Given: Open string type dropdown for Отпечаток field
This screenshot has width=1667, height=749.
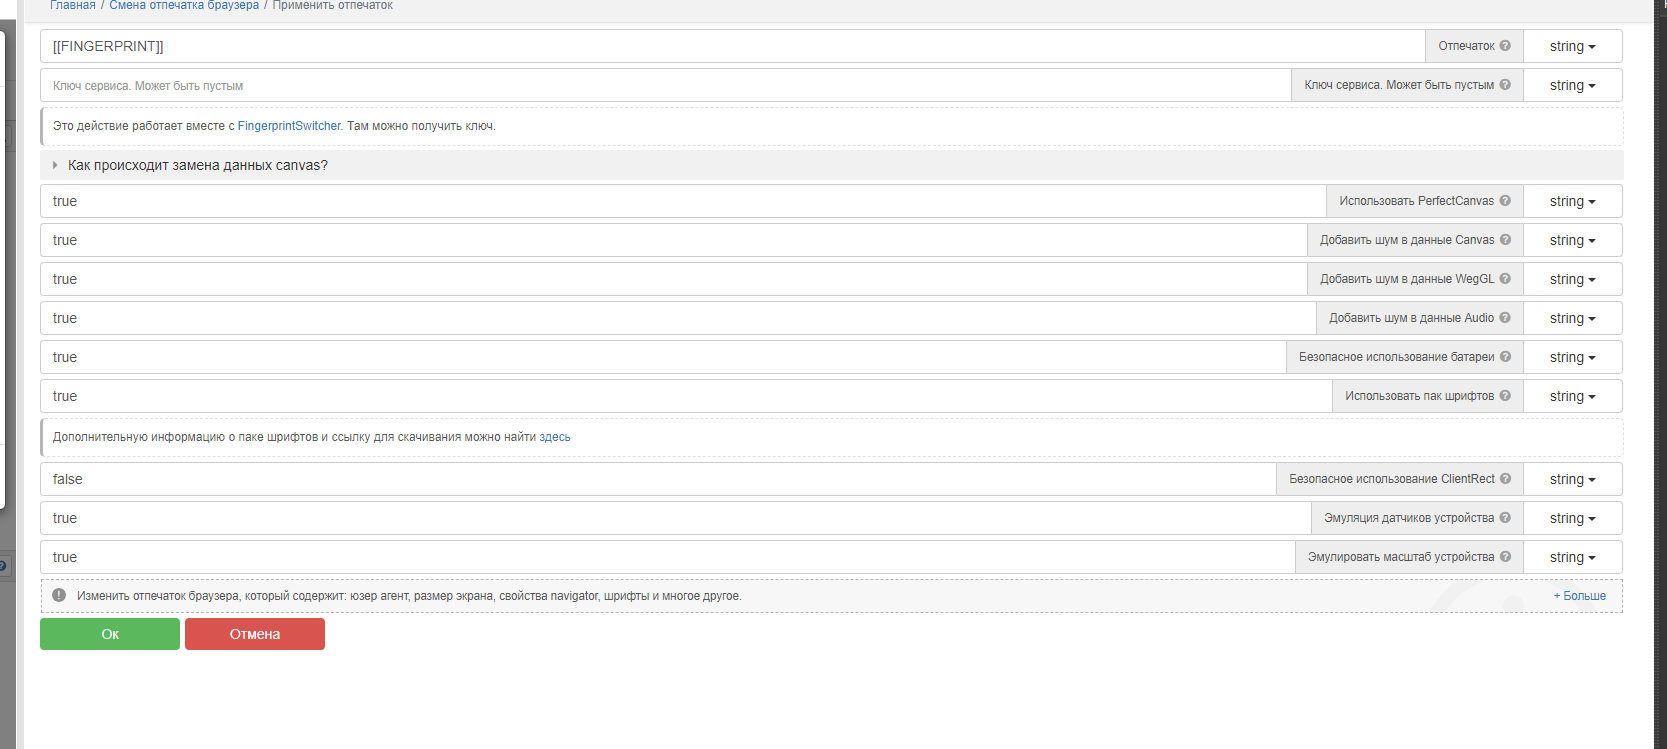Looking at the screenshot, I should coord(1572,46).
